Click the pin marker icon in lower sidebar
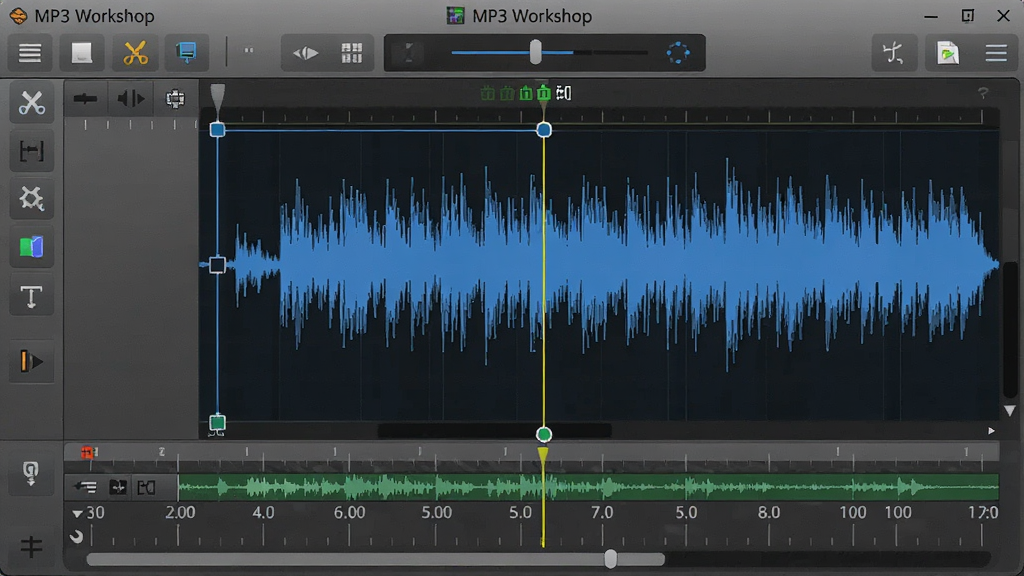The height and width of the screenshot is (576, 1024). pyautogui.click(x=31, y=473)
